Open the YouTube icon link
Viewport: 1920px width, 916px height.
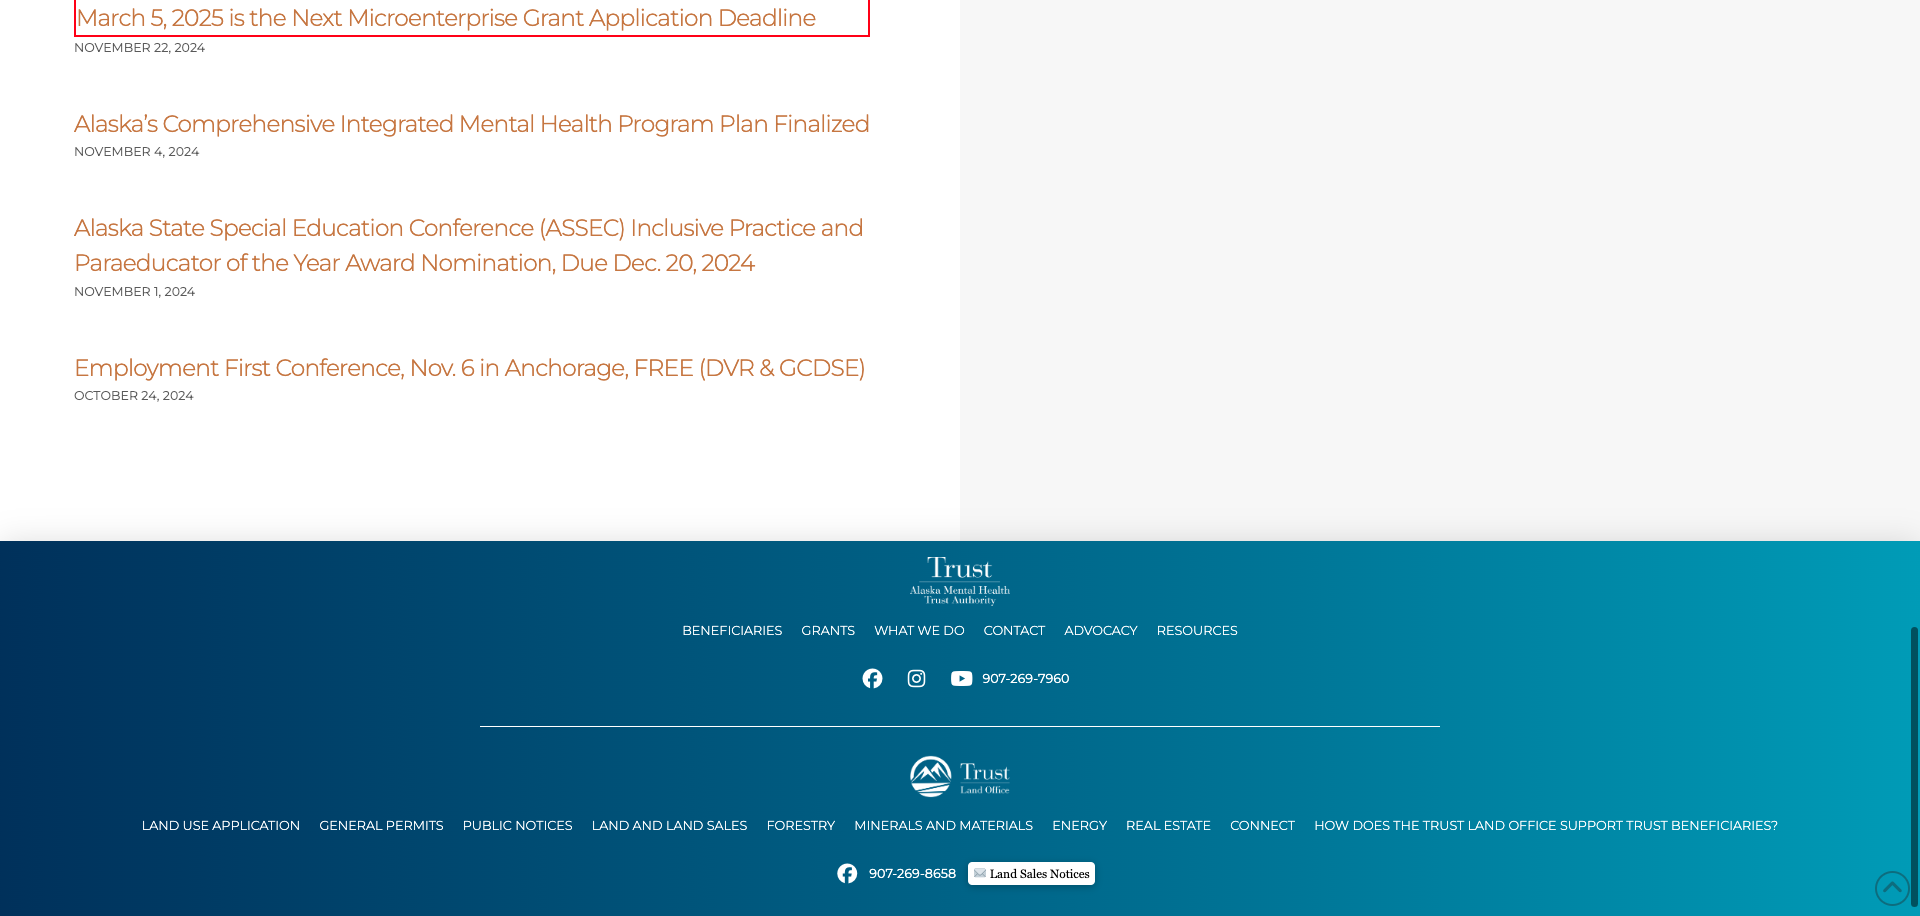(x=961, y=679)
